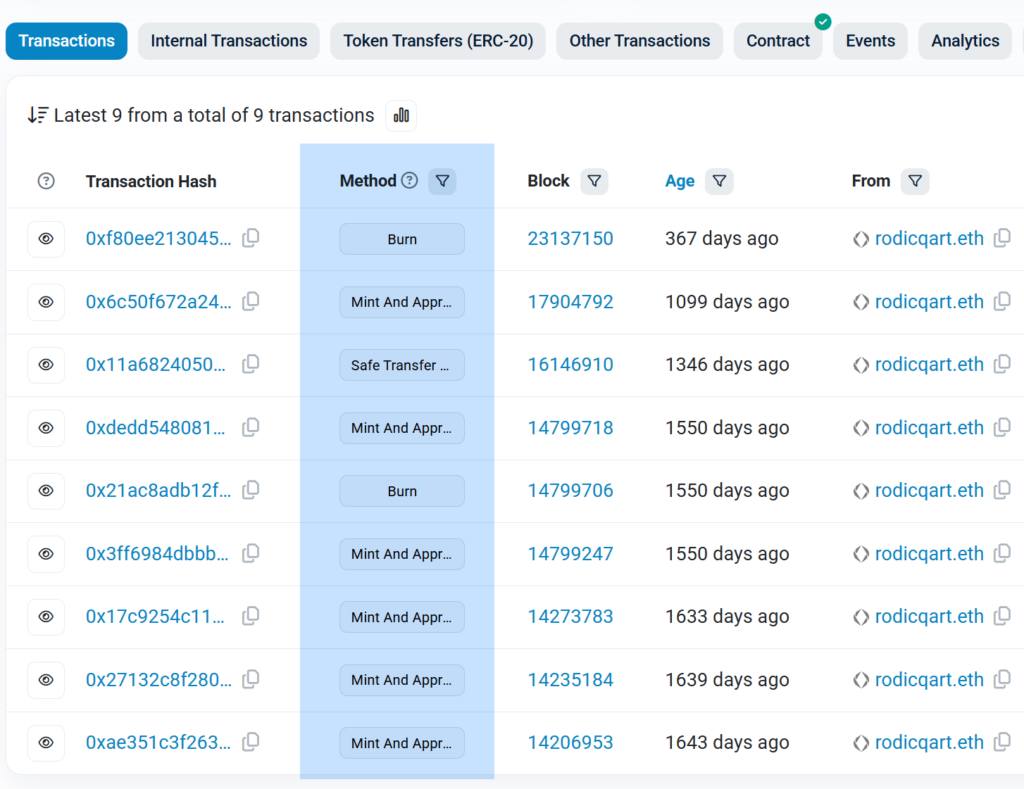The width and height of the screenshot is (1024, 789).
Task: Click Mint And Appr badge in block 14206953 row
Action: pyautogui.click(x=402, y=743)
